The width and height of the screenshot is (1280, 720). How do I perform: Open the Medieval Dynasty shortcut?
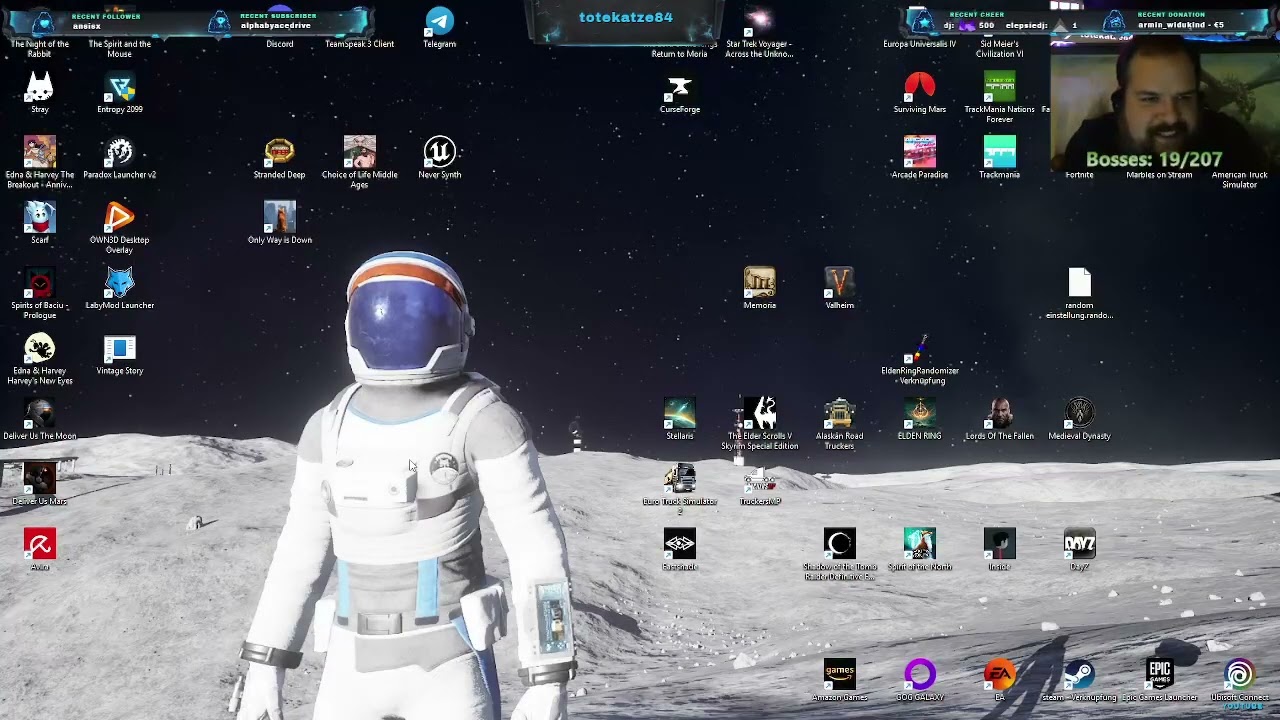tap(1080, 413)
